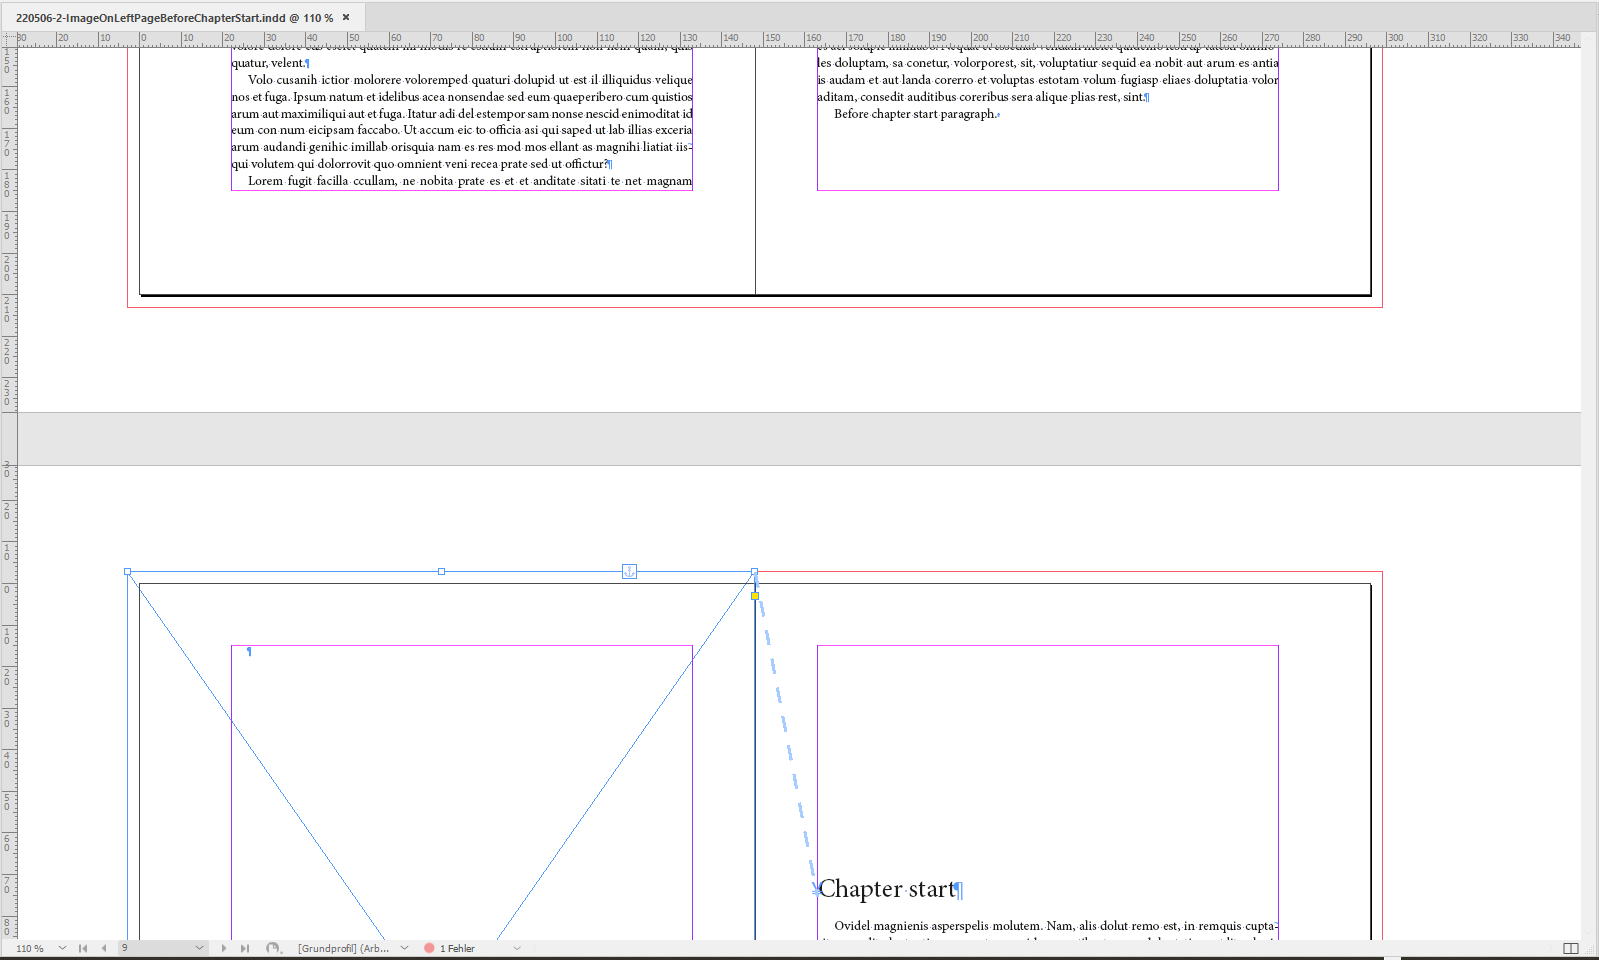Screen dimensions: 1599x960
Task: Go to the next page button
Action: point(223,948)
